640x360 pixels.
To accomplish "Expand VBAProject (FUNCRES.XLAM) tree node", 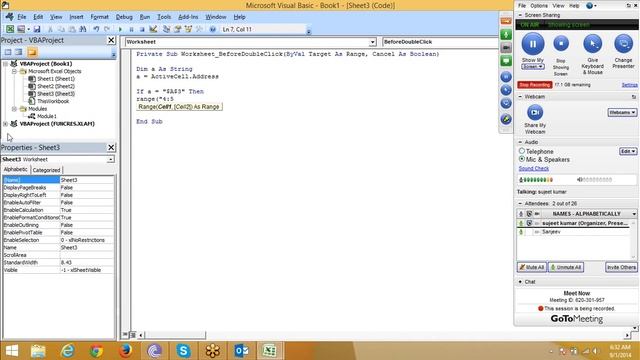I will pos(6,124).
